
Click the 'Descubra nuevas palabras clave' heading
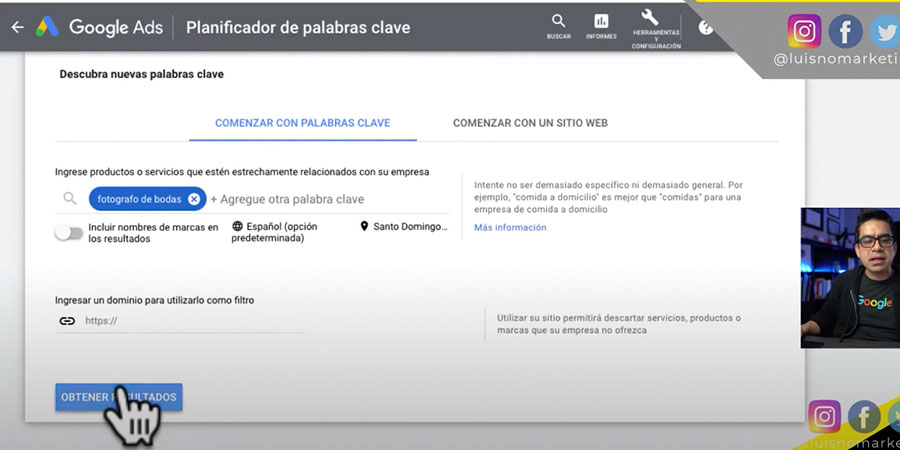141,74
